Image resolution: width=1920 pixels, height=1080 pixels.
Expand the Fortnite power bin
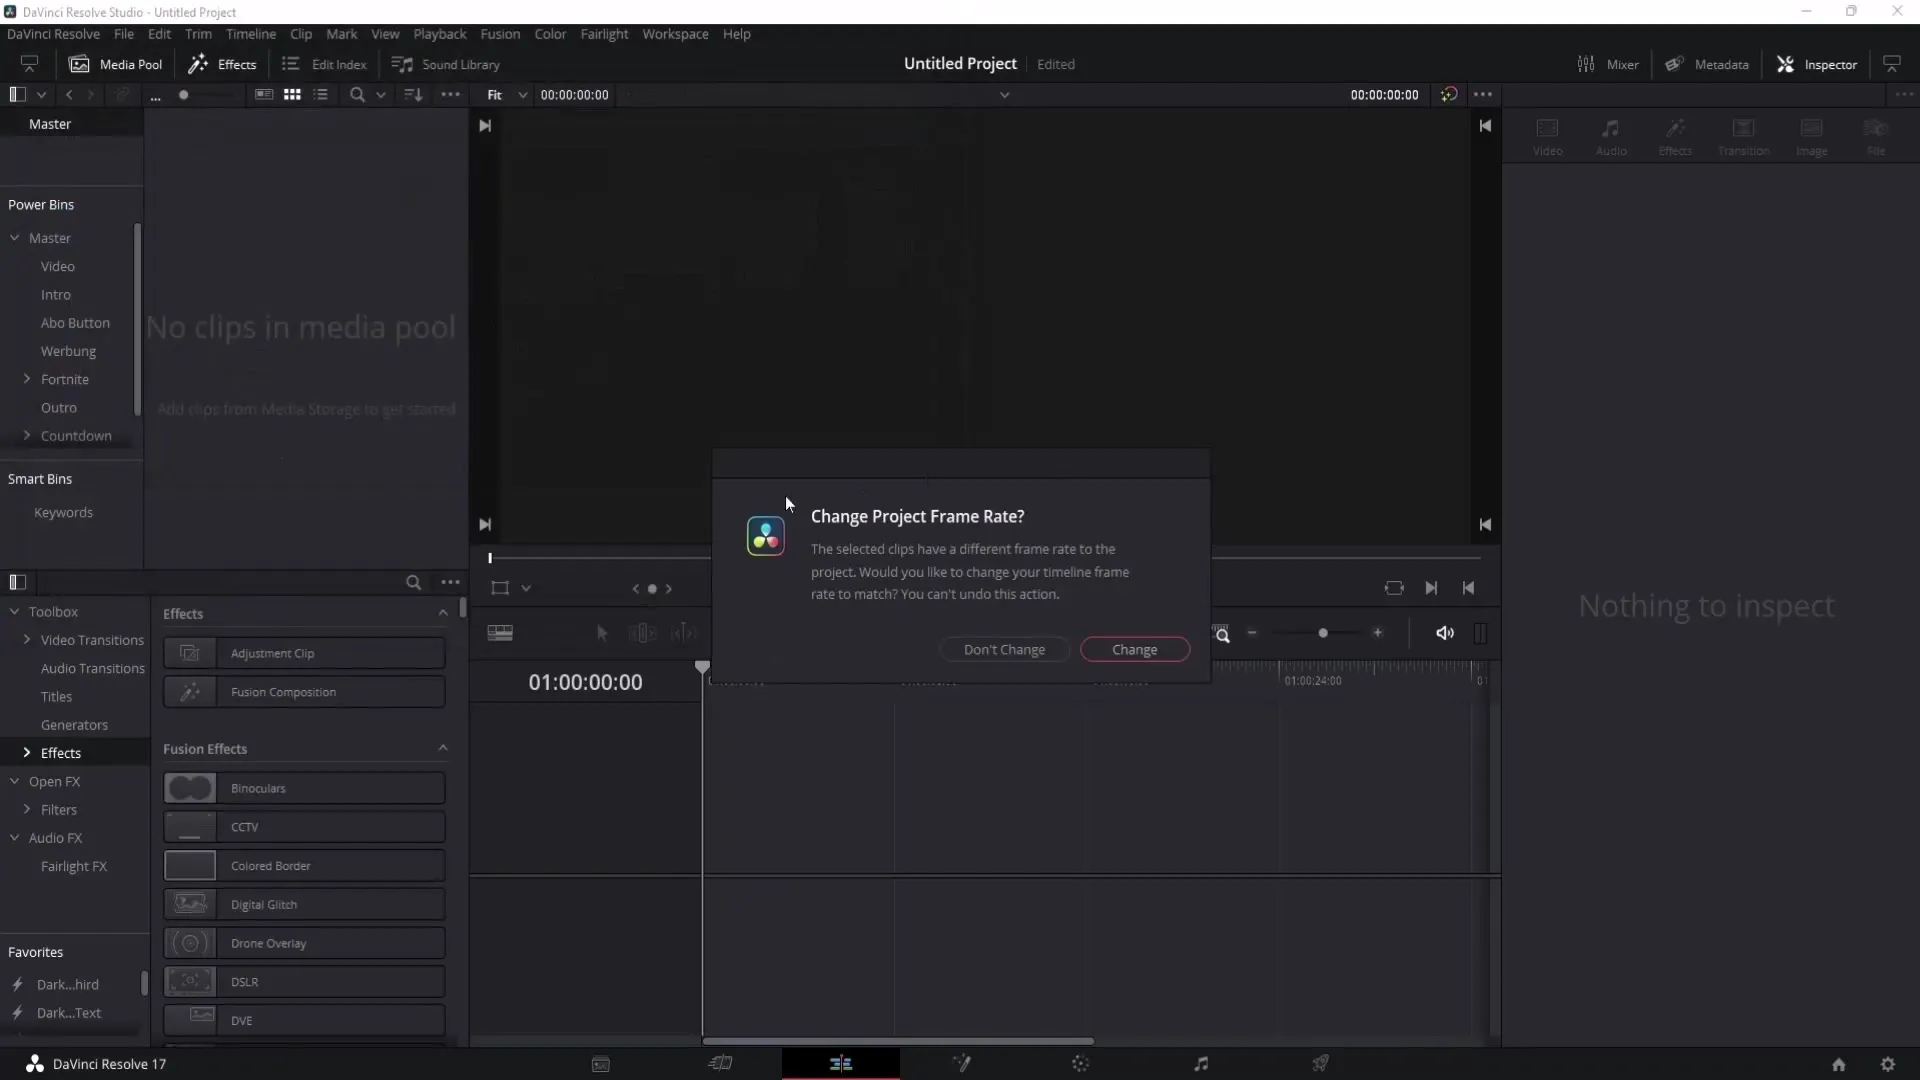click(x=27, y=379)
